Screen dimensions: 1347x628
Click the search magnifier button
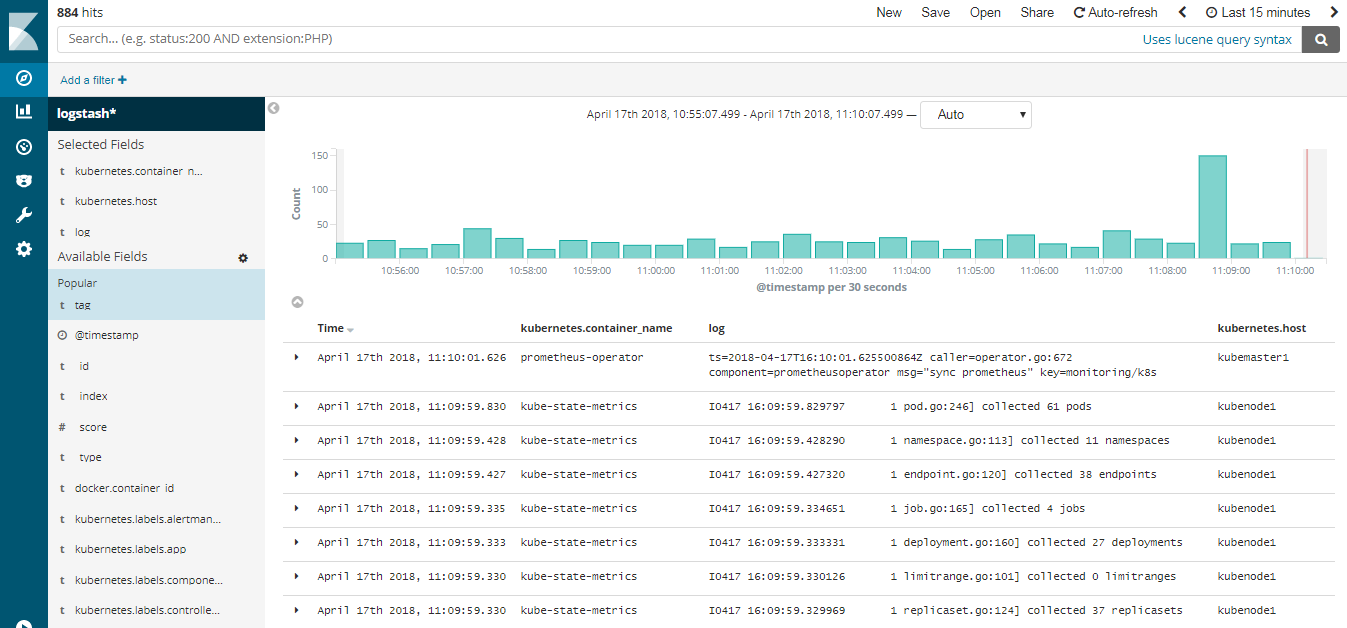(1321, 39)
